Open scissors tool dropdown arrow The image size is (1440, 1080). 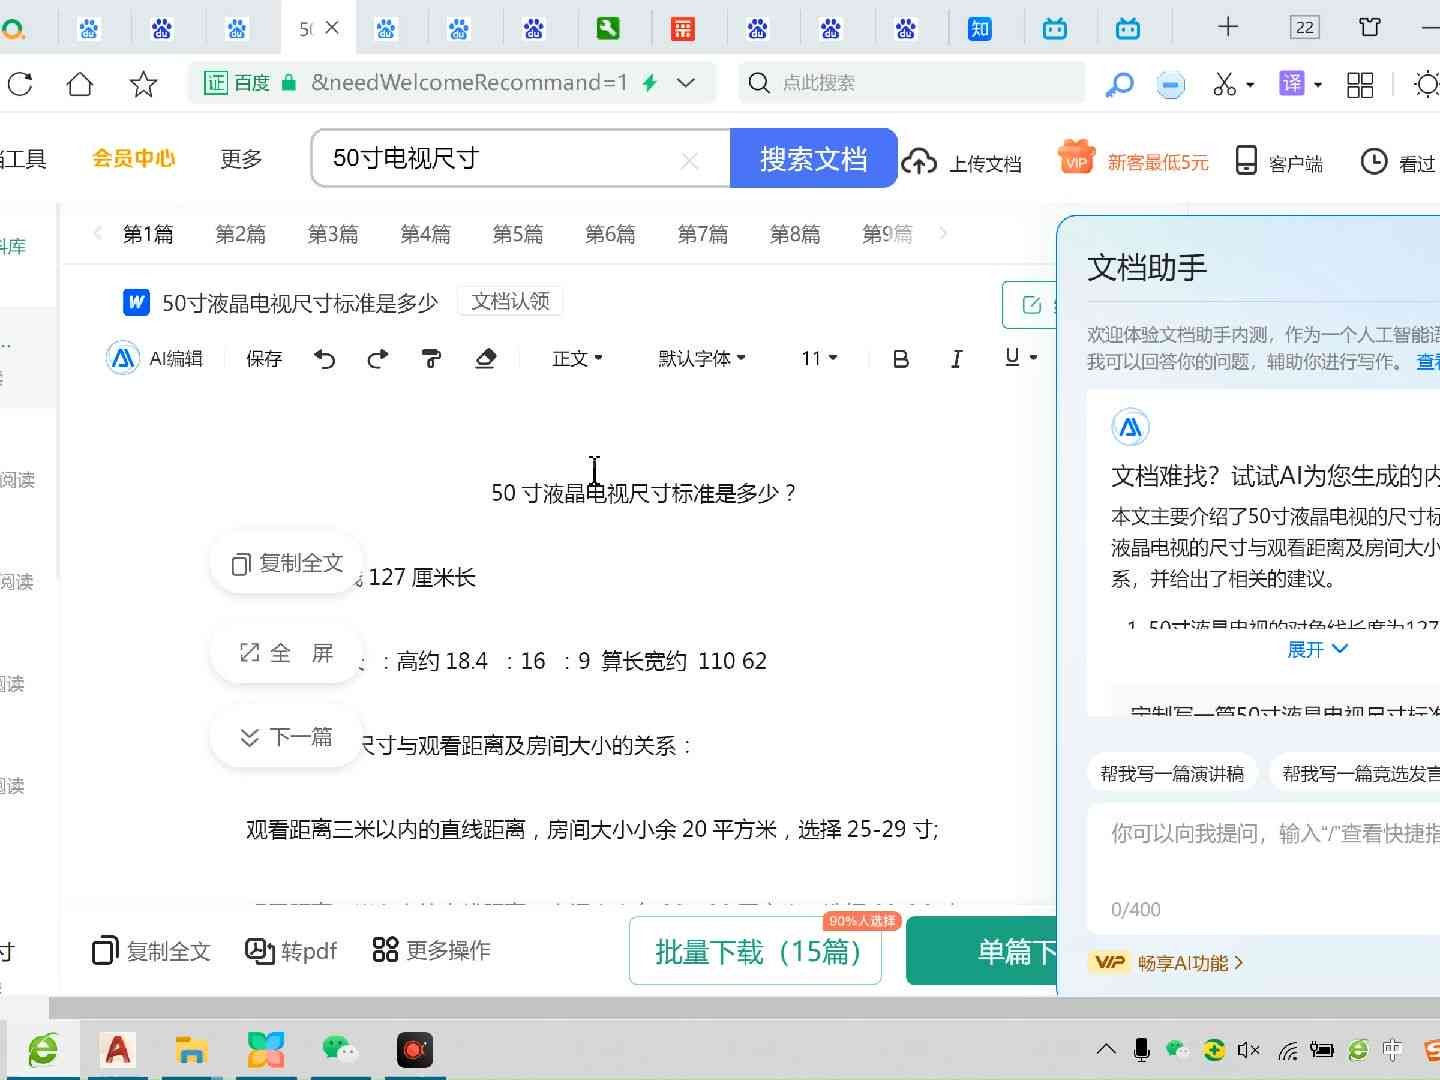click(1250, 85)
